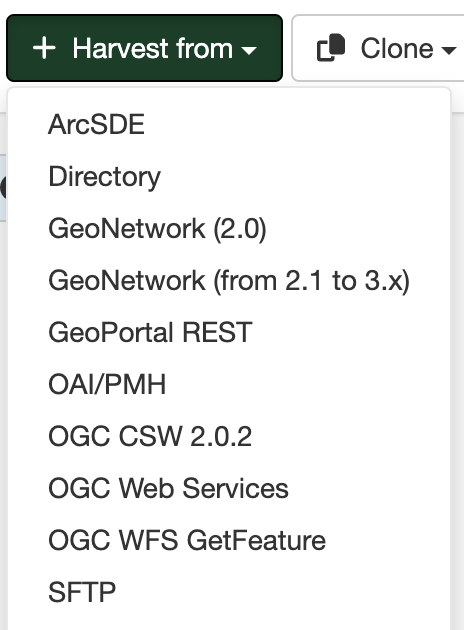Collapse the Harvest from dropdown caret
The image size is (464, 630).
[x=249, y=50]
